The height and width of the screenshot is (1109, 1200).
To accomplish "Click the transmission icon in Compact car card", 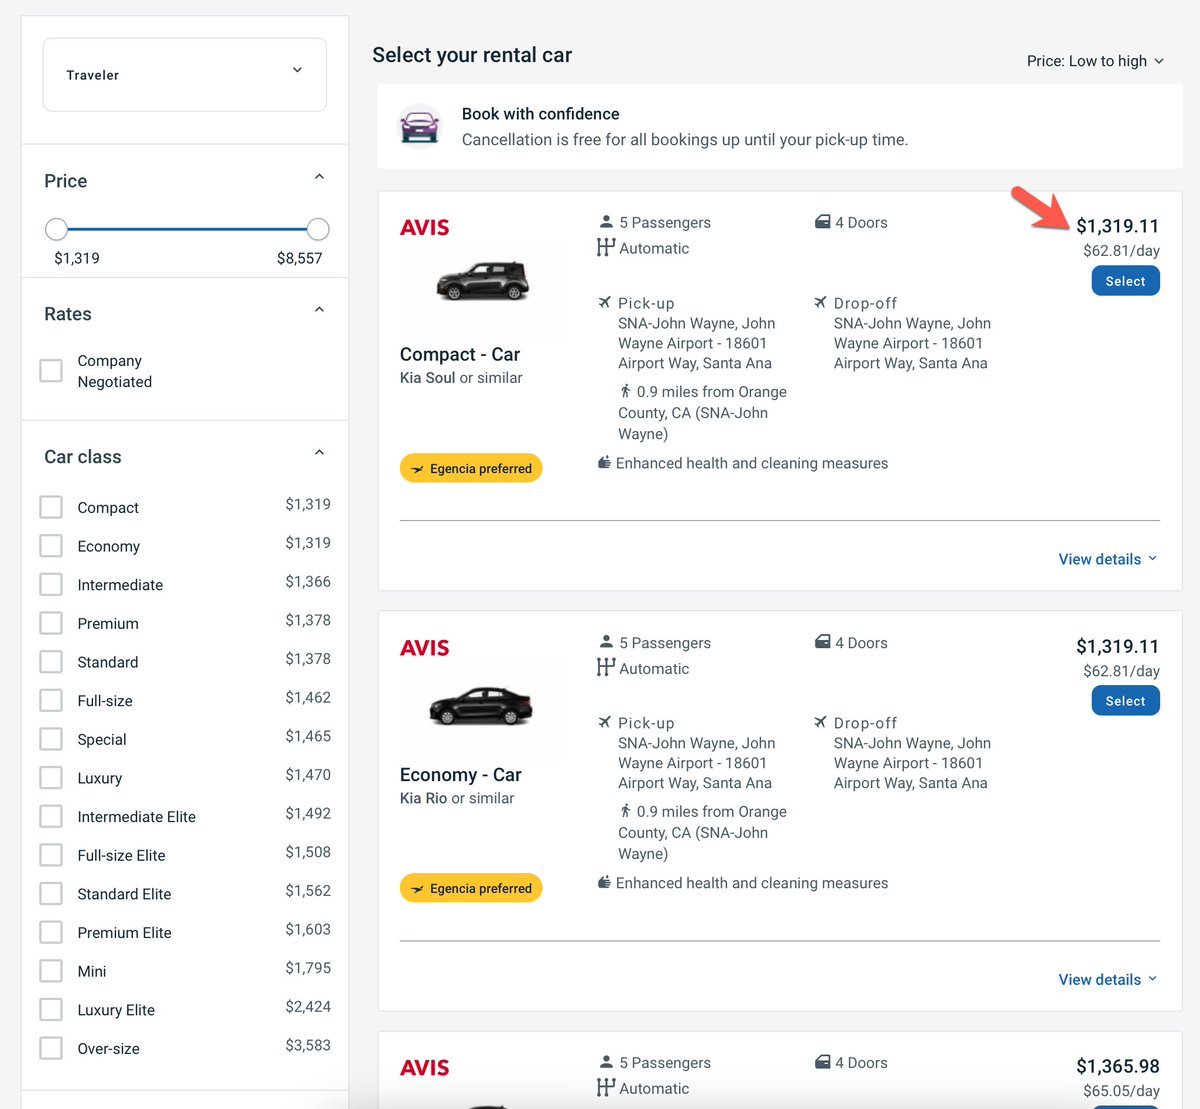I will (605, 248).
